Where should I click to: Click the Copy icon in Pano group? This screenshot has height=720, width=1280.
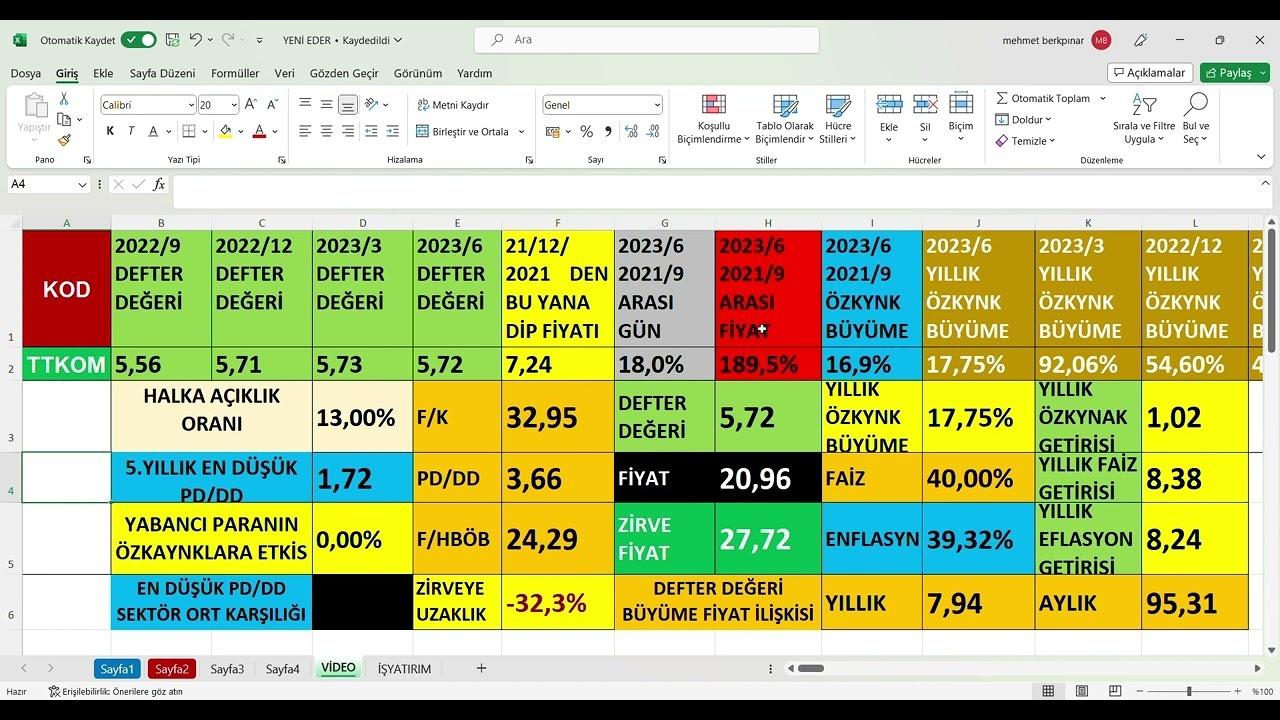(x=64, y=120)
